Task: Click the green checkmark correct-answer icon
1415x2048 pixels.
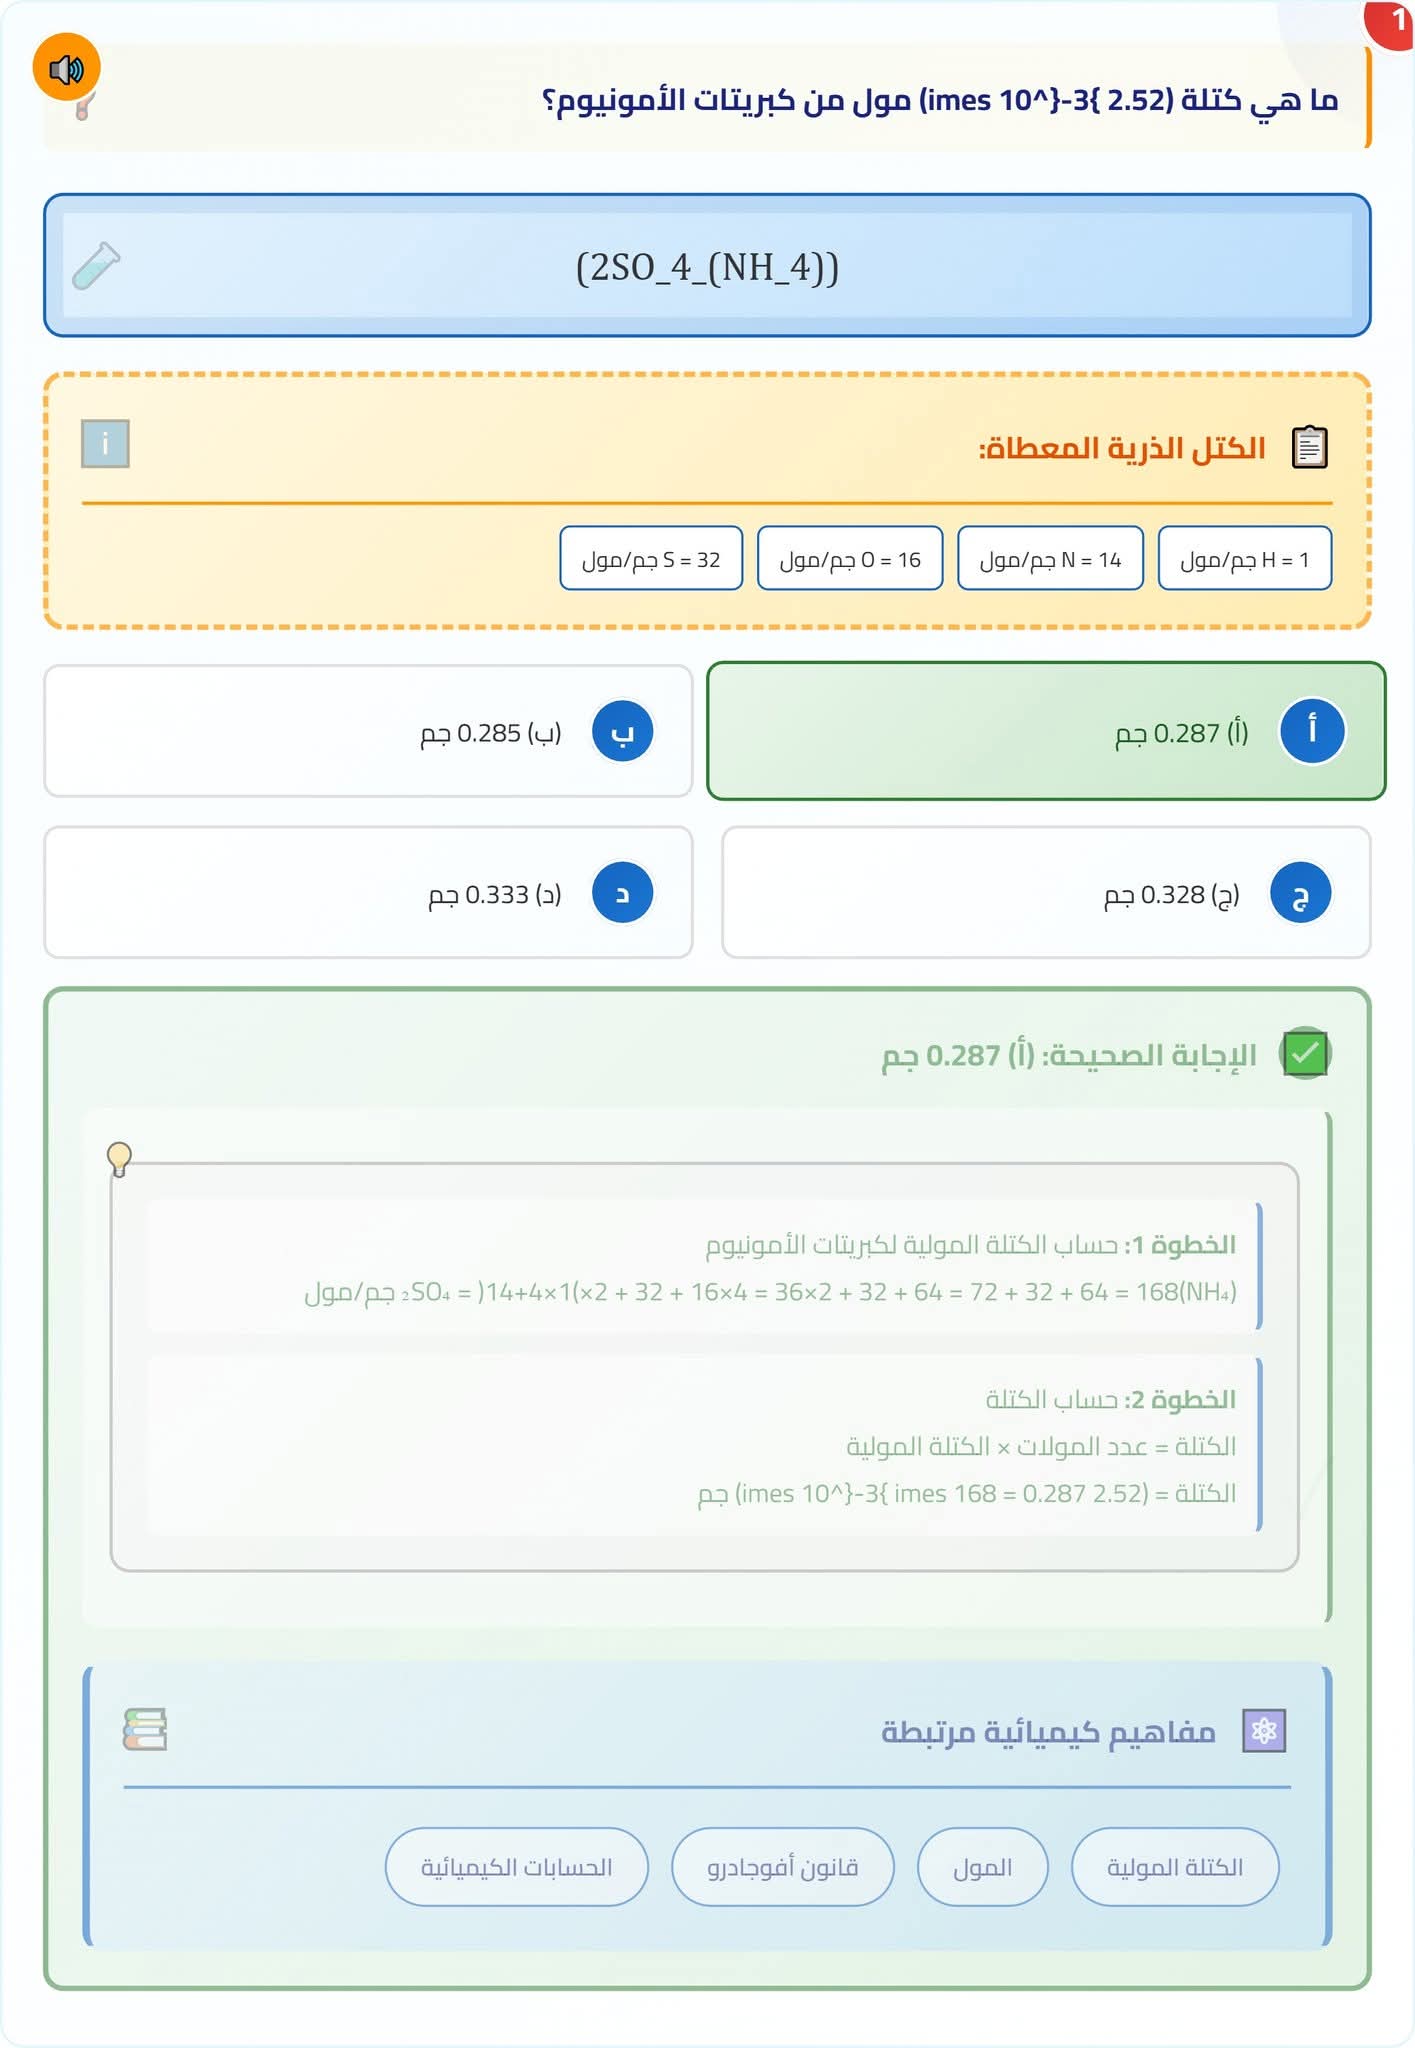Action: click(1305, 1054)
